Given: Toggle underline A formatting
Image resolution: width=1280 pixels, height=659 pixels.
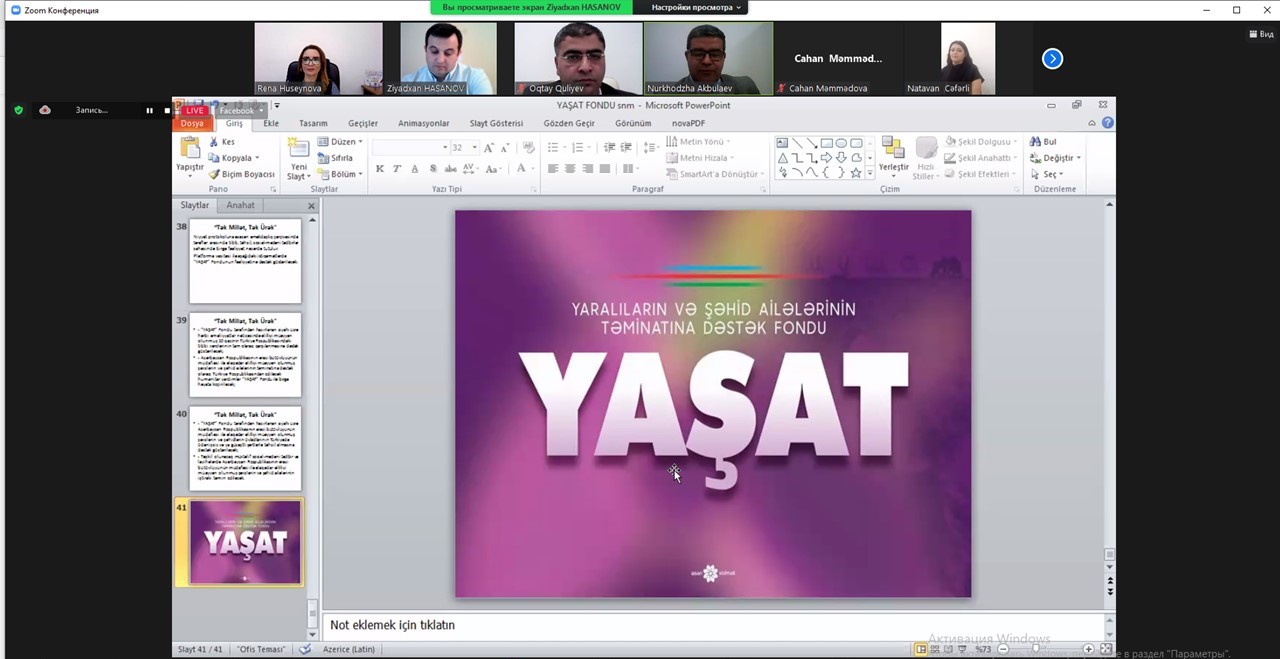Looking at the screenshot, I should click(415, 169).
